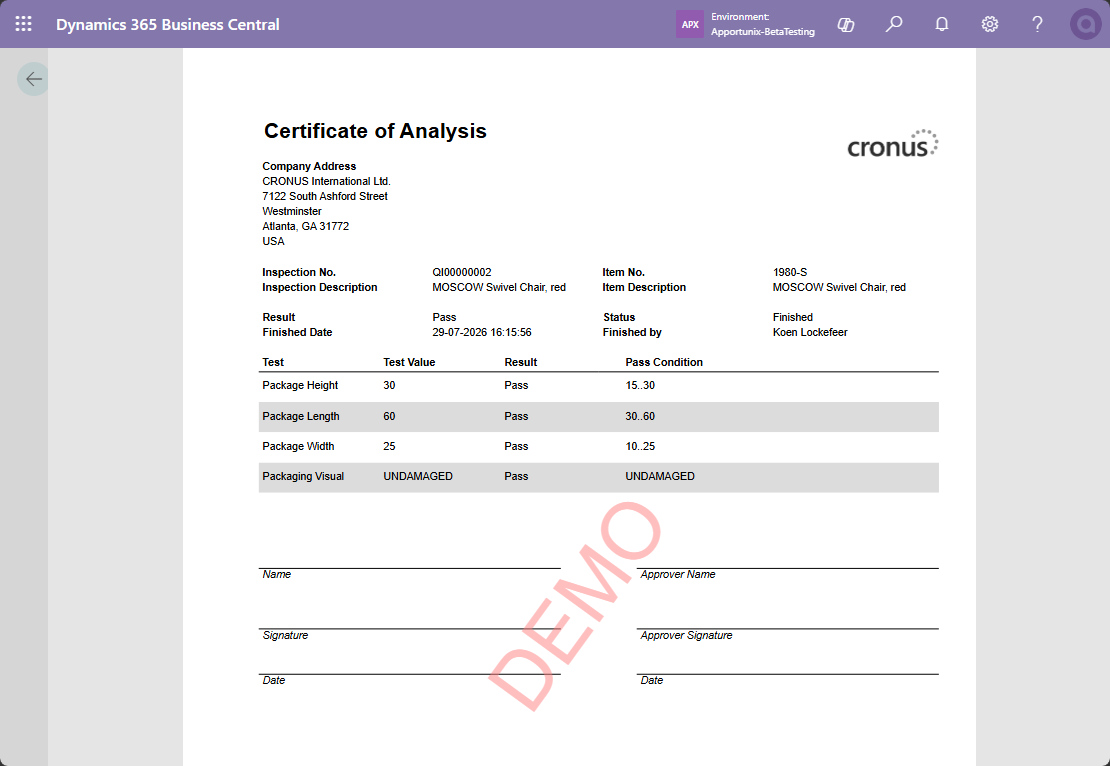Open the notifications bell

942,24
